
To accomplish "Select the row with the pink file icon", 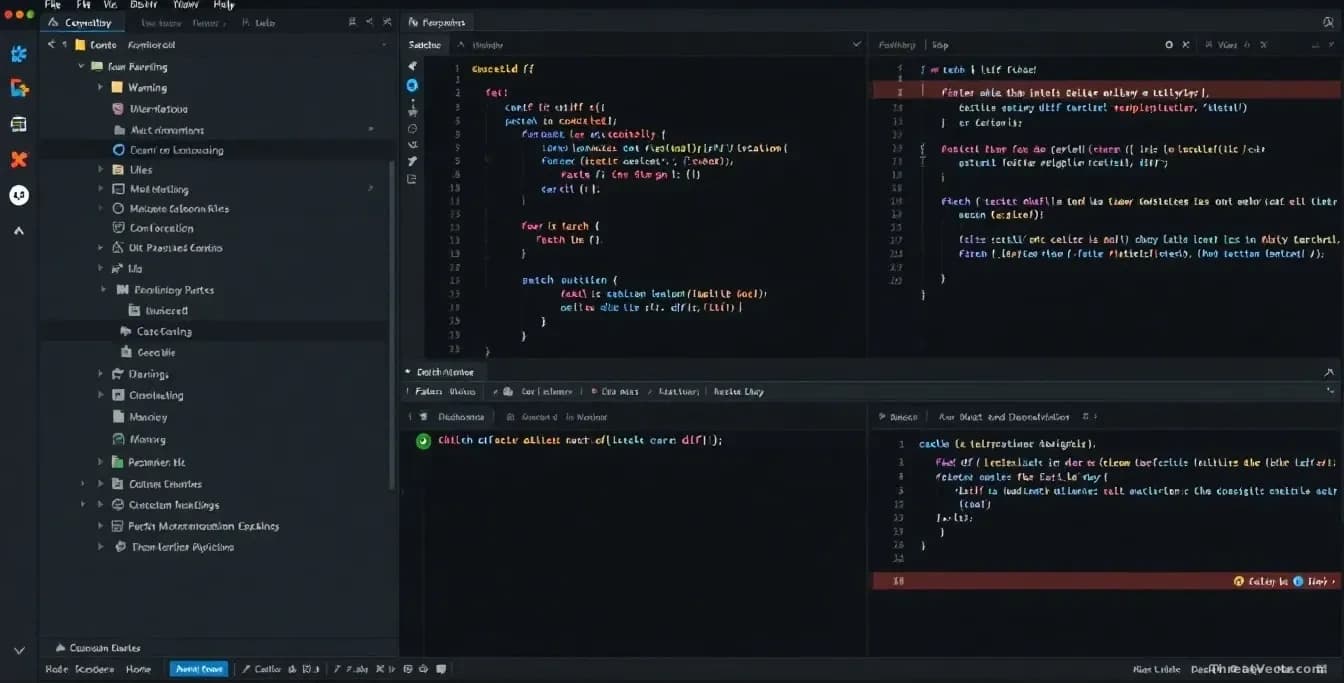I will [215, 109].
